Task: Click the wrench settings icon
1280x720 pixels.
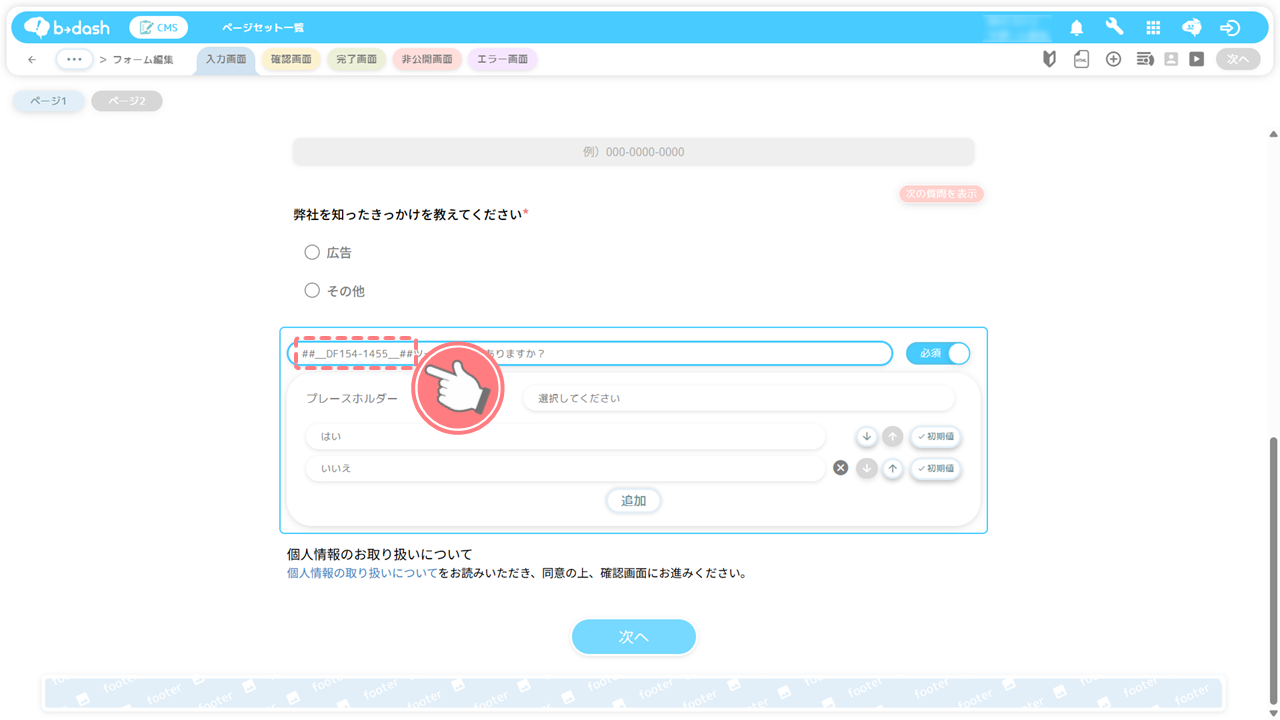Action: coord(1114,28)
